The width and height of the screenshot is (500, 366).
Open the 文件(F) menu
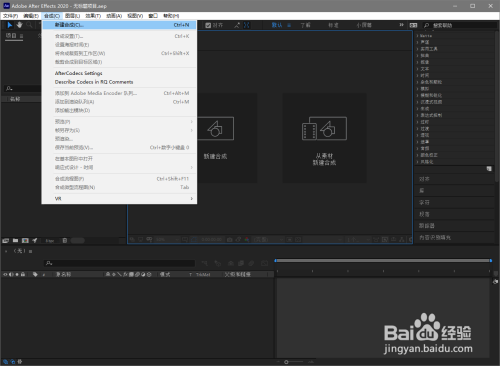coord(10,16)
